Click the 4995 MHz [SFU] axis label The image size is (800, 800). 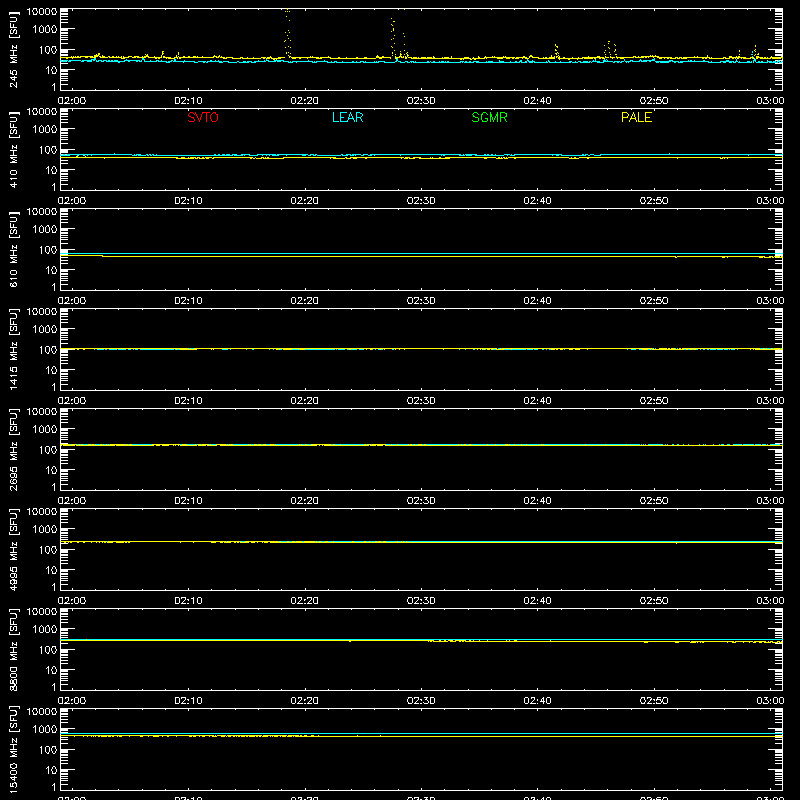point(13,549)
